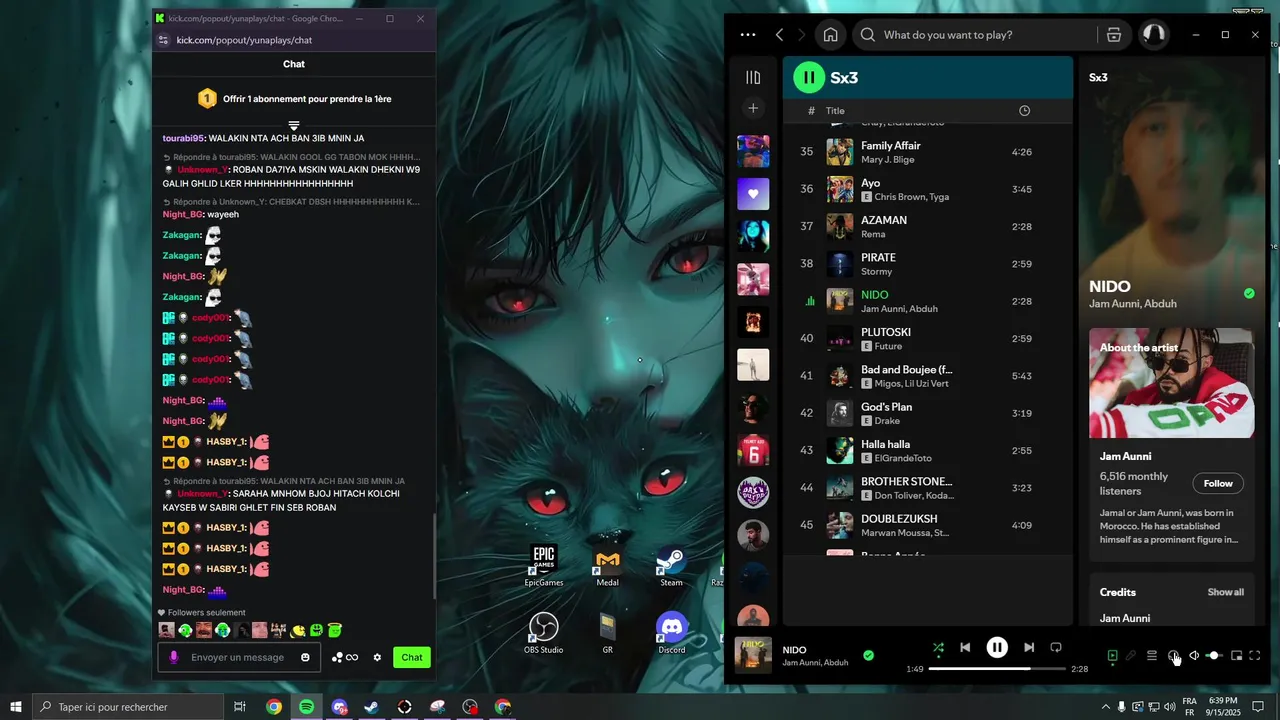Screen dimensions: 1280x720
Task: Open Spotify Home
Action: tap(830, 35)
